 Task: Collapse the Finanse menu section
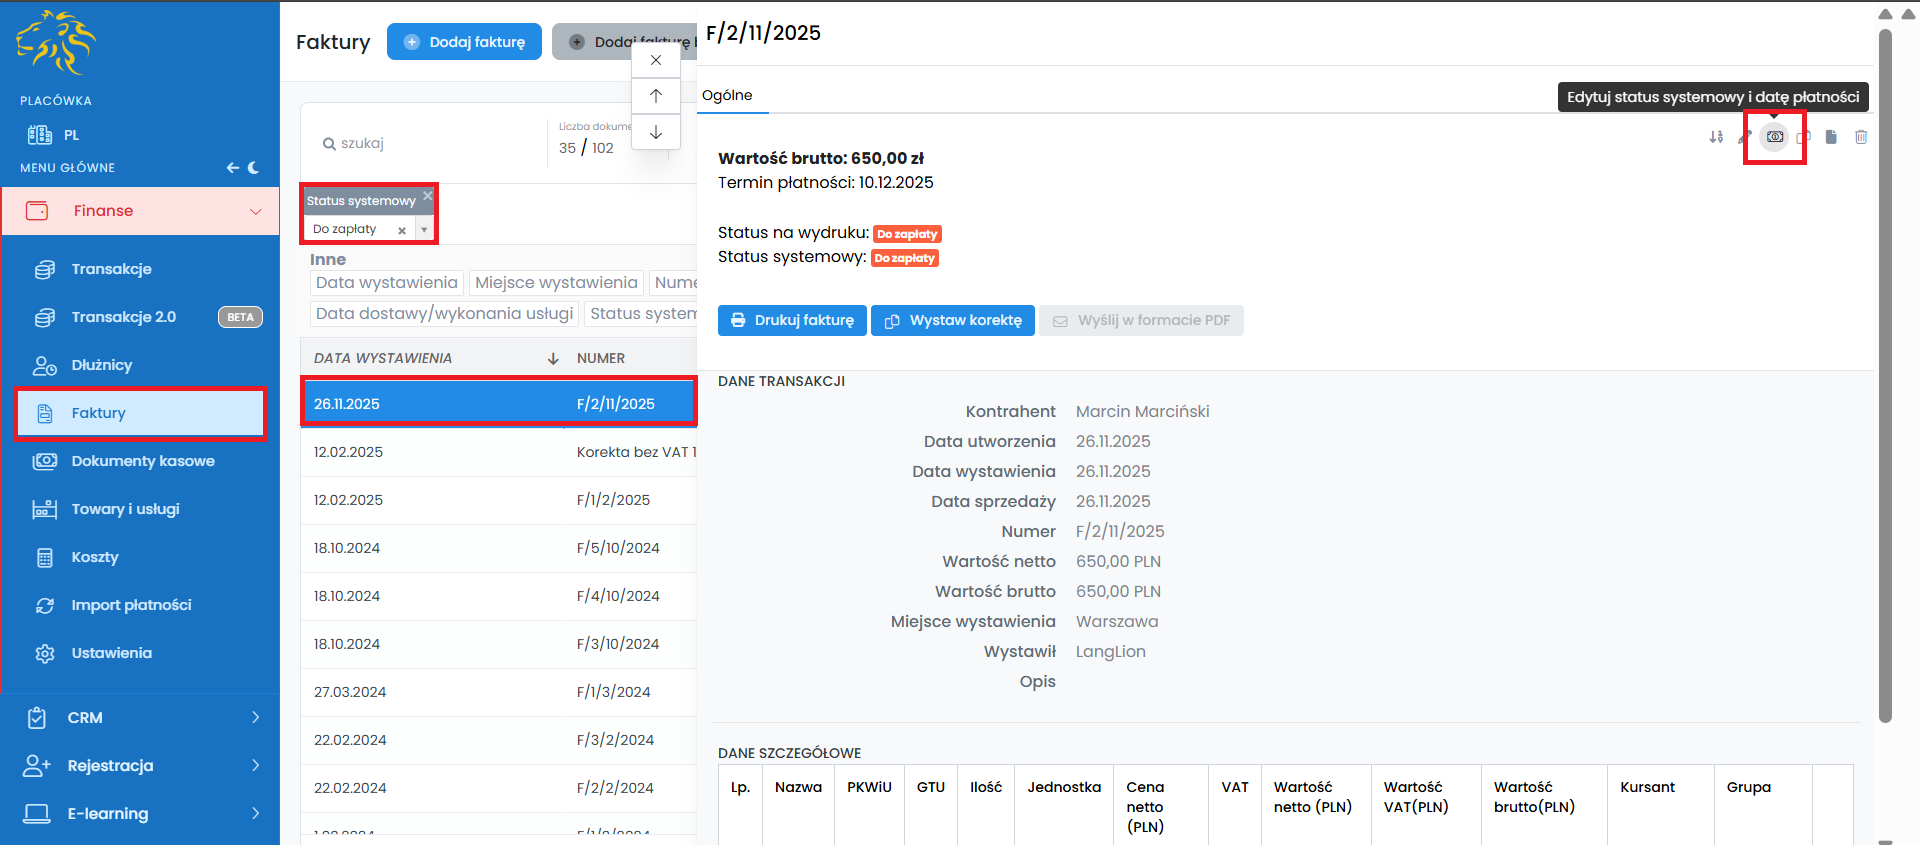255,211
